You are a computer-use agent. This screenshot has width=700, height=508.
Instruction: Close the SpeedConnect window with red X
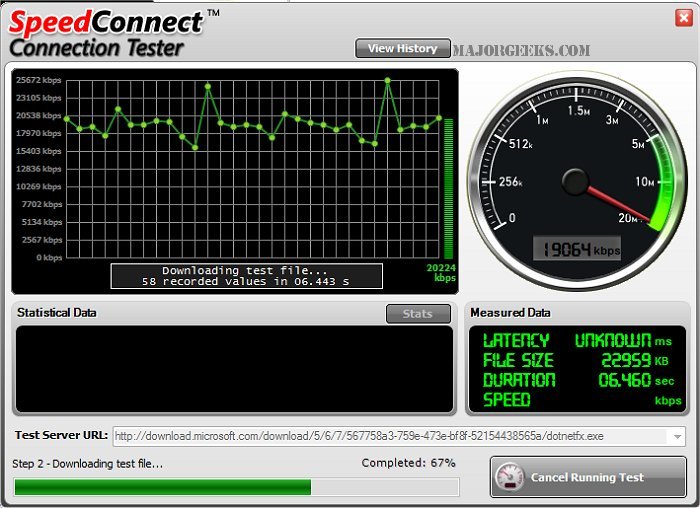coord(683,18)
